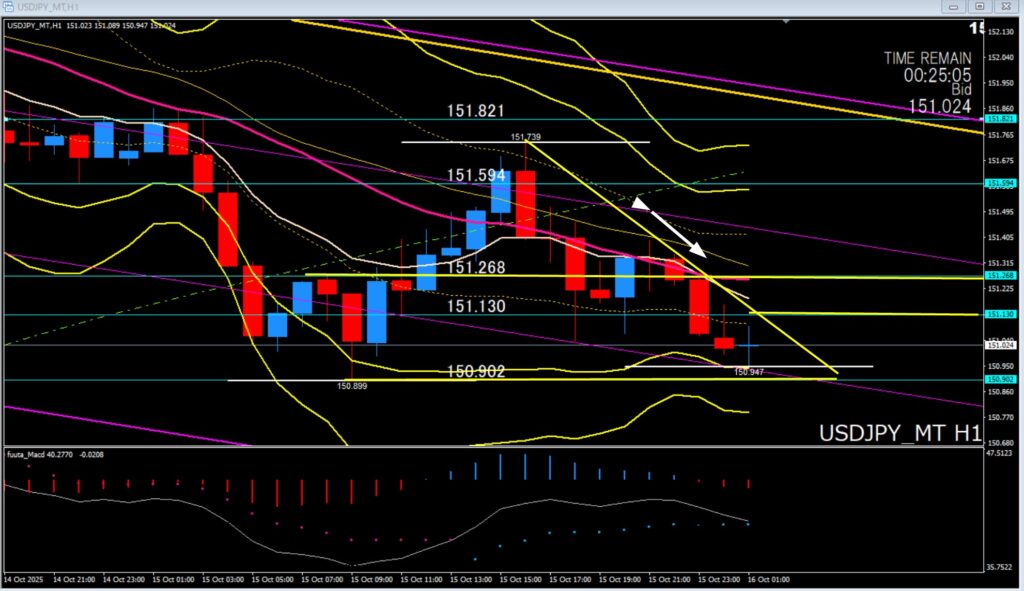Click the 15 Oct 15:00 time axis label
The width and height of the screenshot is (1024, 591).
[520, 580]
